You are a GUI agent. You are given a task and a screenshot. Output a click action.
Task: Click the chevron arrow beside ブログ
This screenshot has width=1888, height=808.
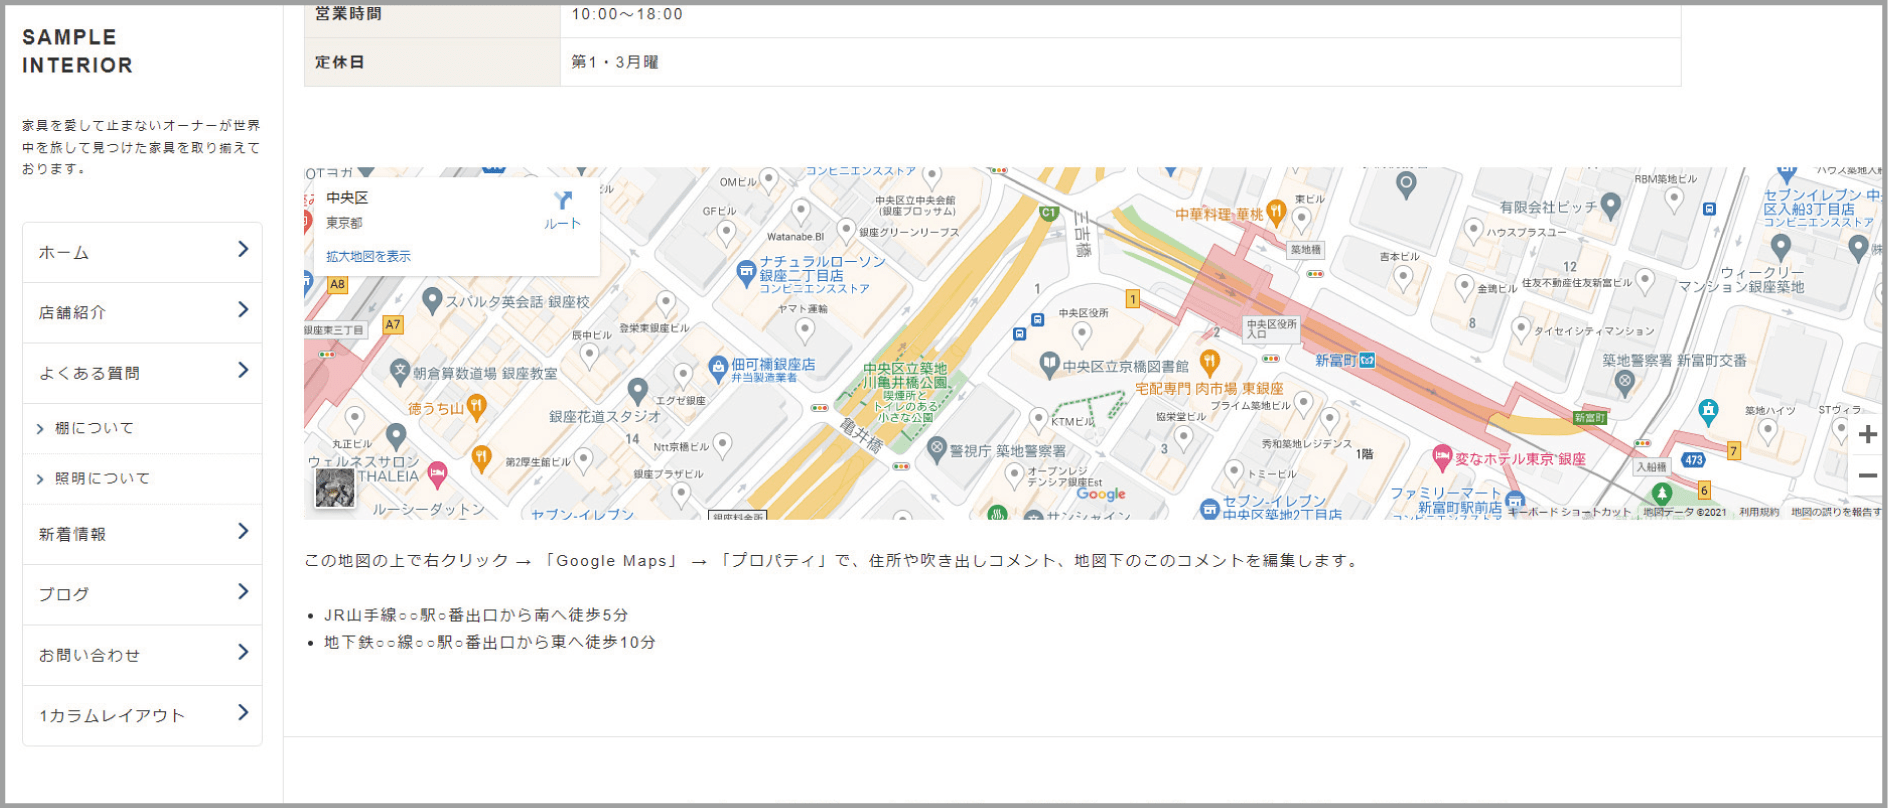(243, 591)
